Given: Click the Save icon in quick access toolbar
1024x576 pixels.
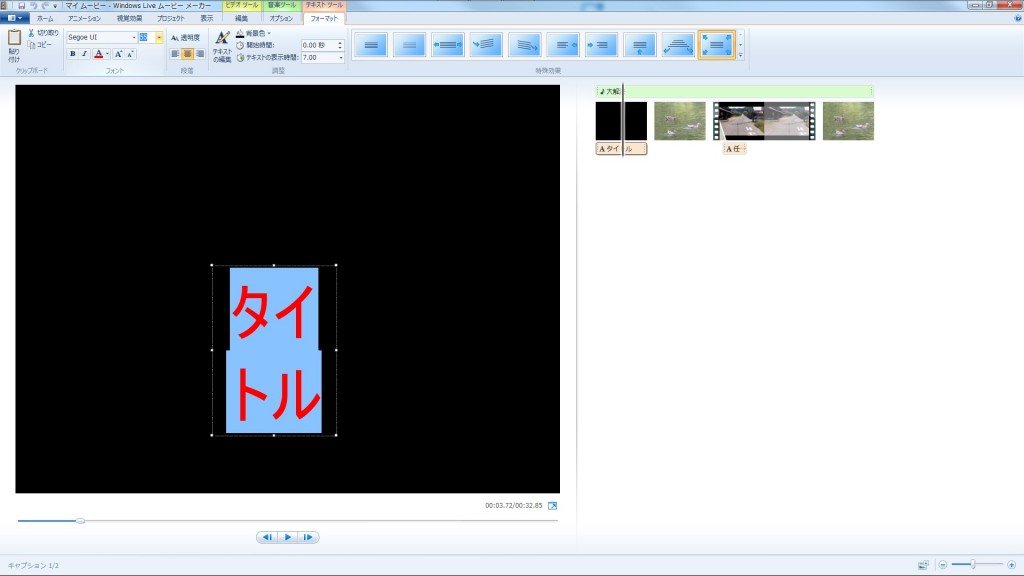Looking at the screenshot, I should 22,5.
